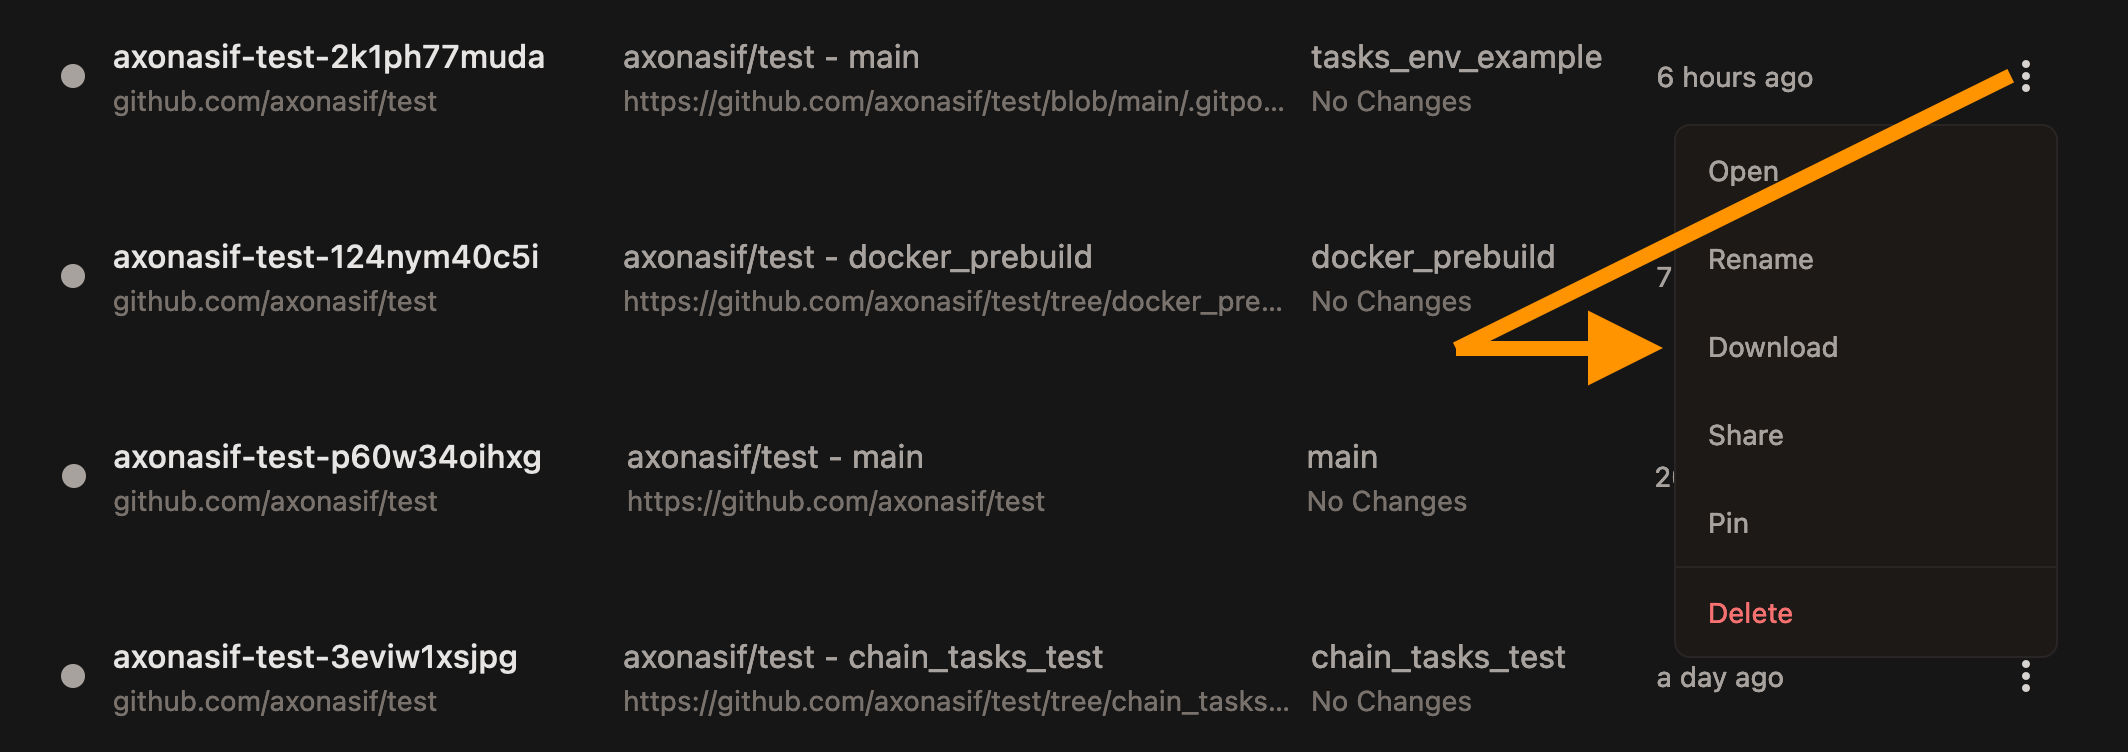This screenshot has height=752, width=2128.
Task: Click the status indicator of axonasif-test-2k1ph77muda
Action: tap(71, 75)
